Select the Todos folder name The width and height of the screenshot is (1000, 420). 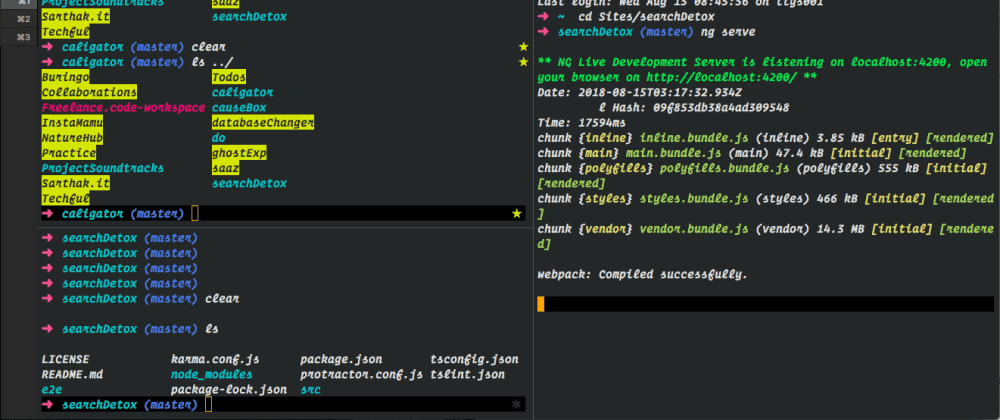coord(229,78)
